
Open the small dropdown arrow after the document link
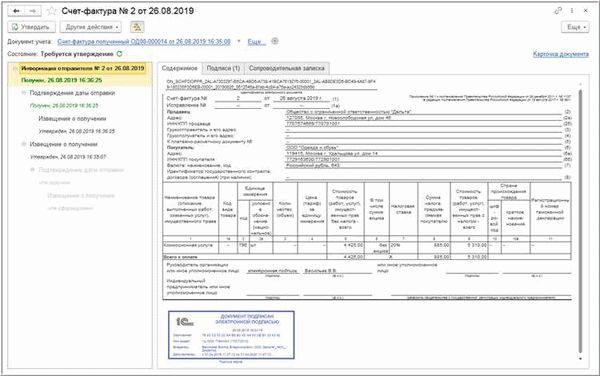tap(239, 41)
